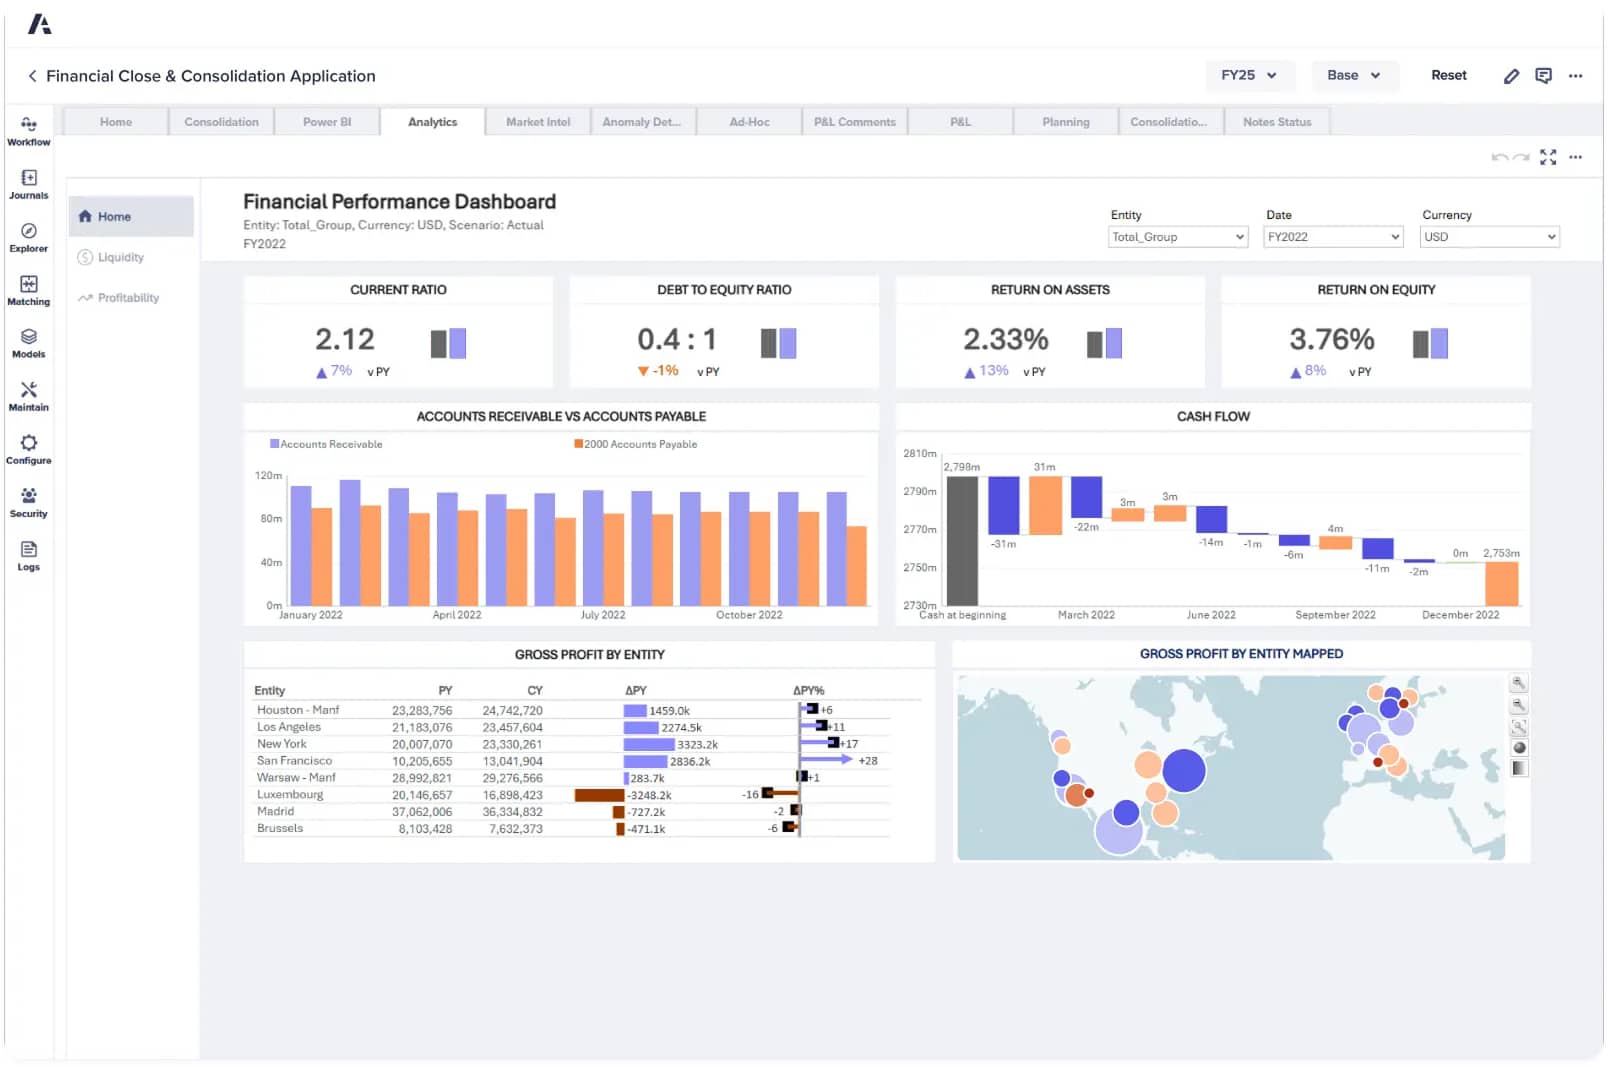Enable globe view on the entity map
The image size is (1608, 1068).
point(1518,746)
